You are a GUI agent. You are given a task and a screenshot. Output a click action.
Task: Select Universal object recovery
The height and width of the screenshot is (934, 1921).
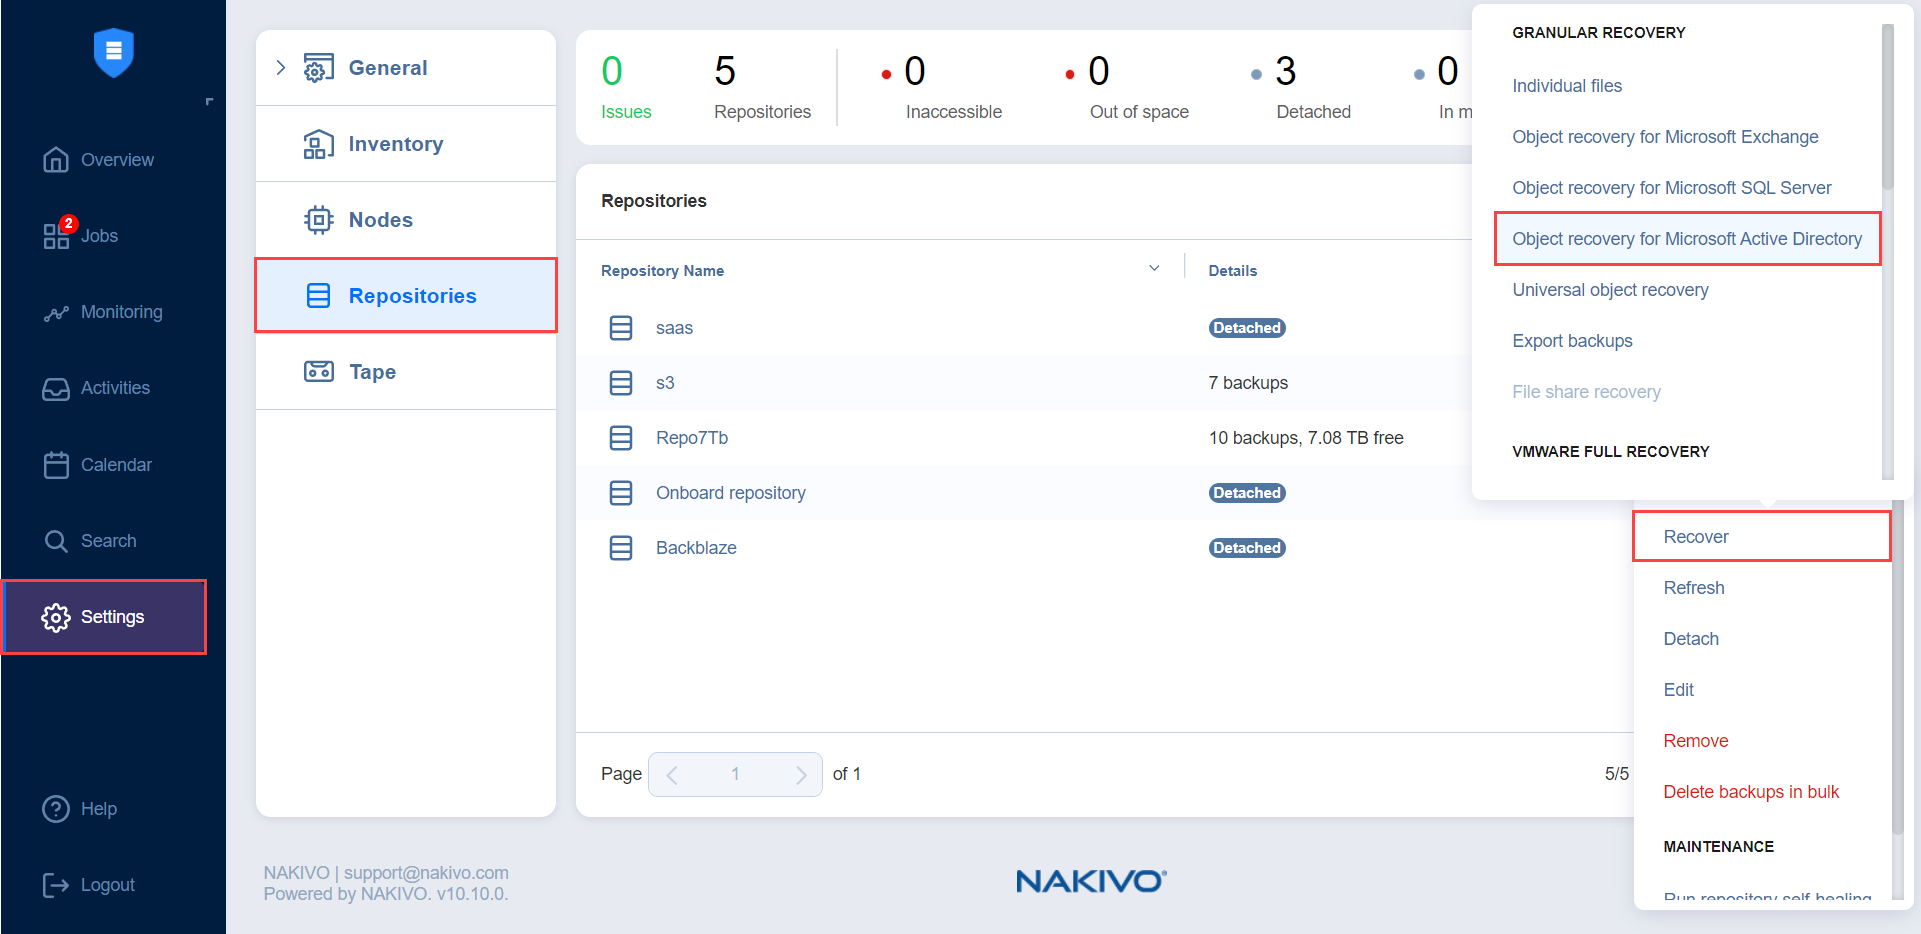(x=1610, y=290)
